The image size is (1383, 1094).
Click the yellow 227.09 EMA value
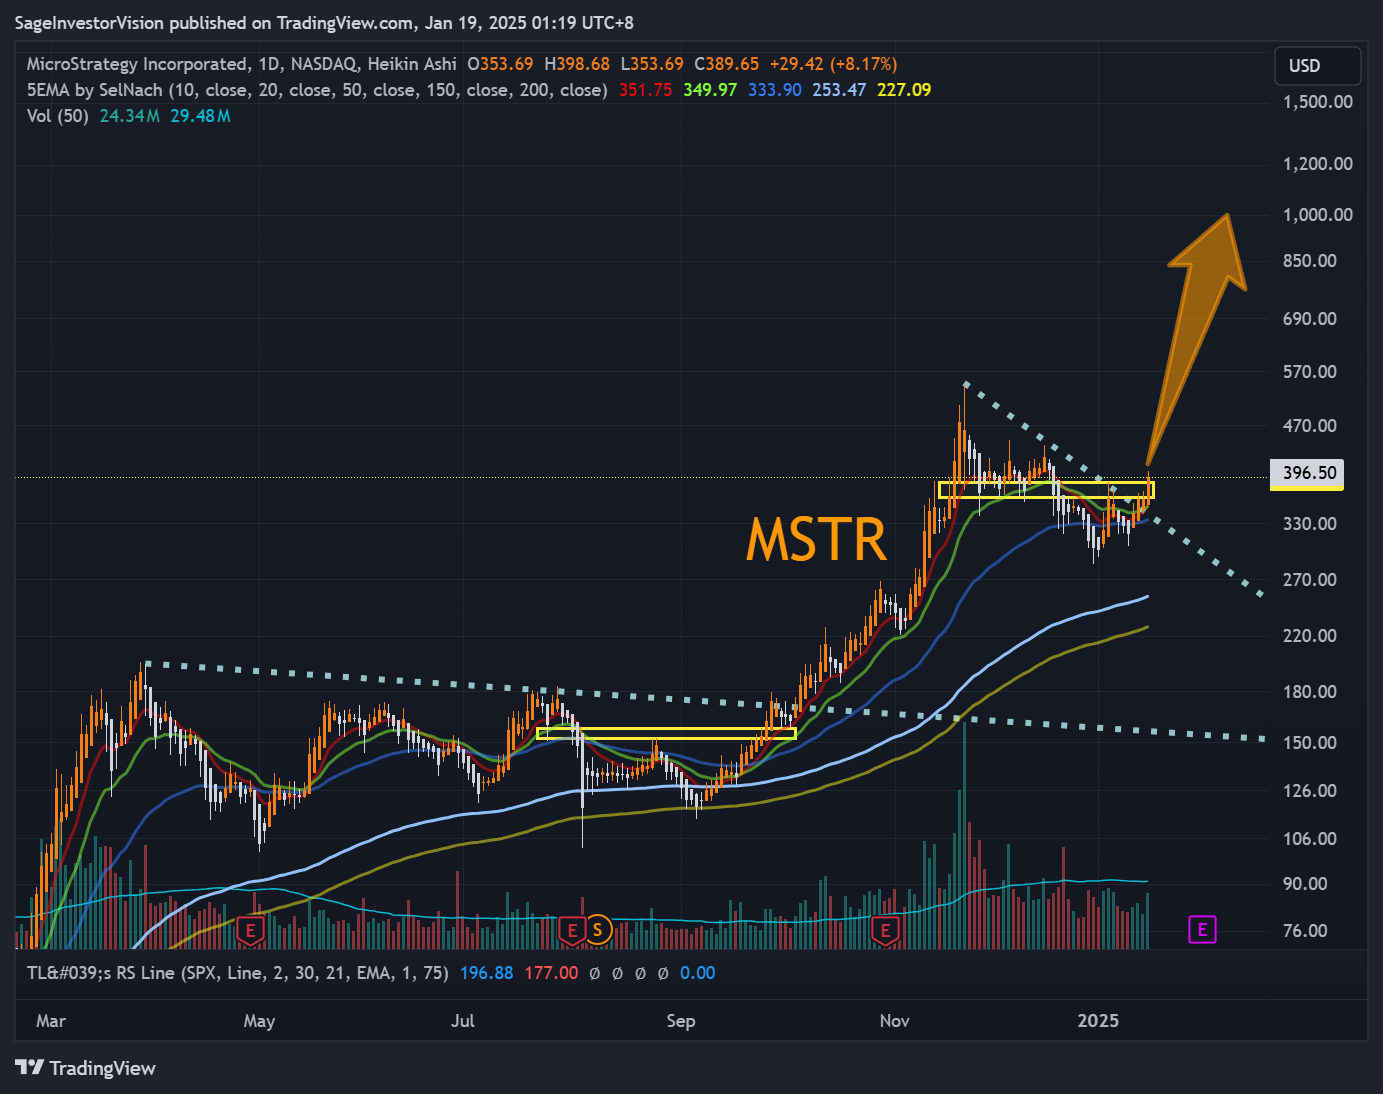point(904,90)
